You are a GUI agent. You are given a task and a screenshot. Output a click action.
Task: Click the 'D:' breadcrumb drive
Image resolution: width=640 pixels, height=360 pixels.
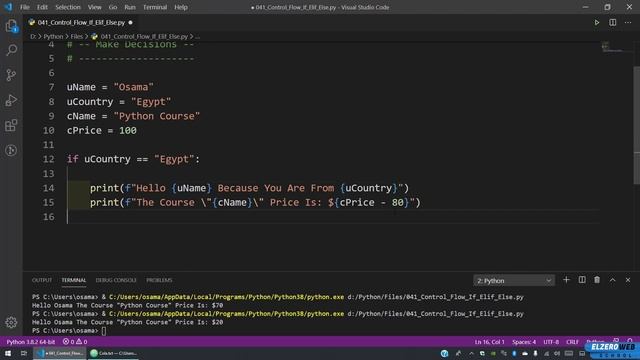pos(33,36)
